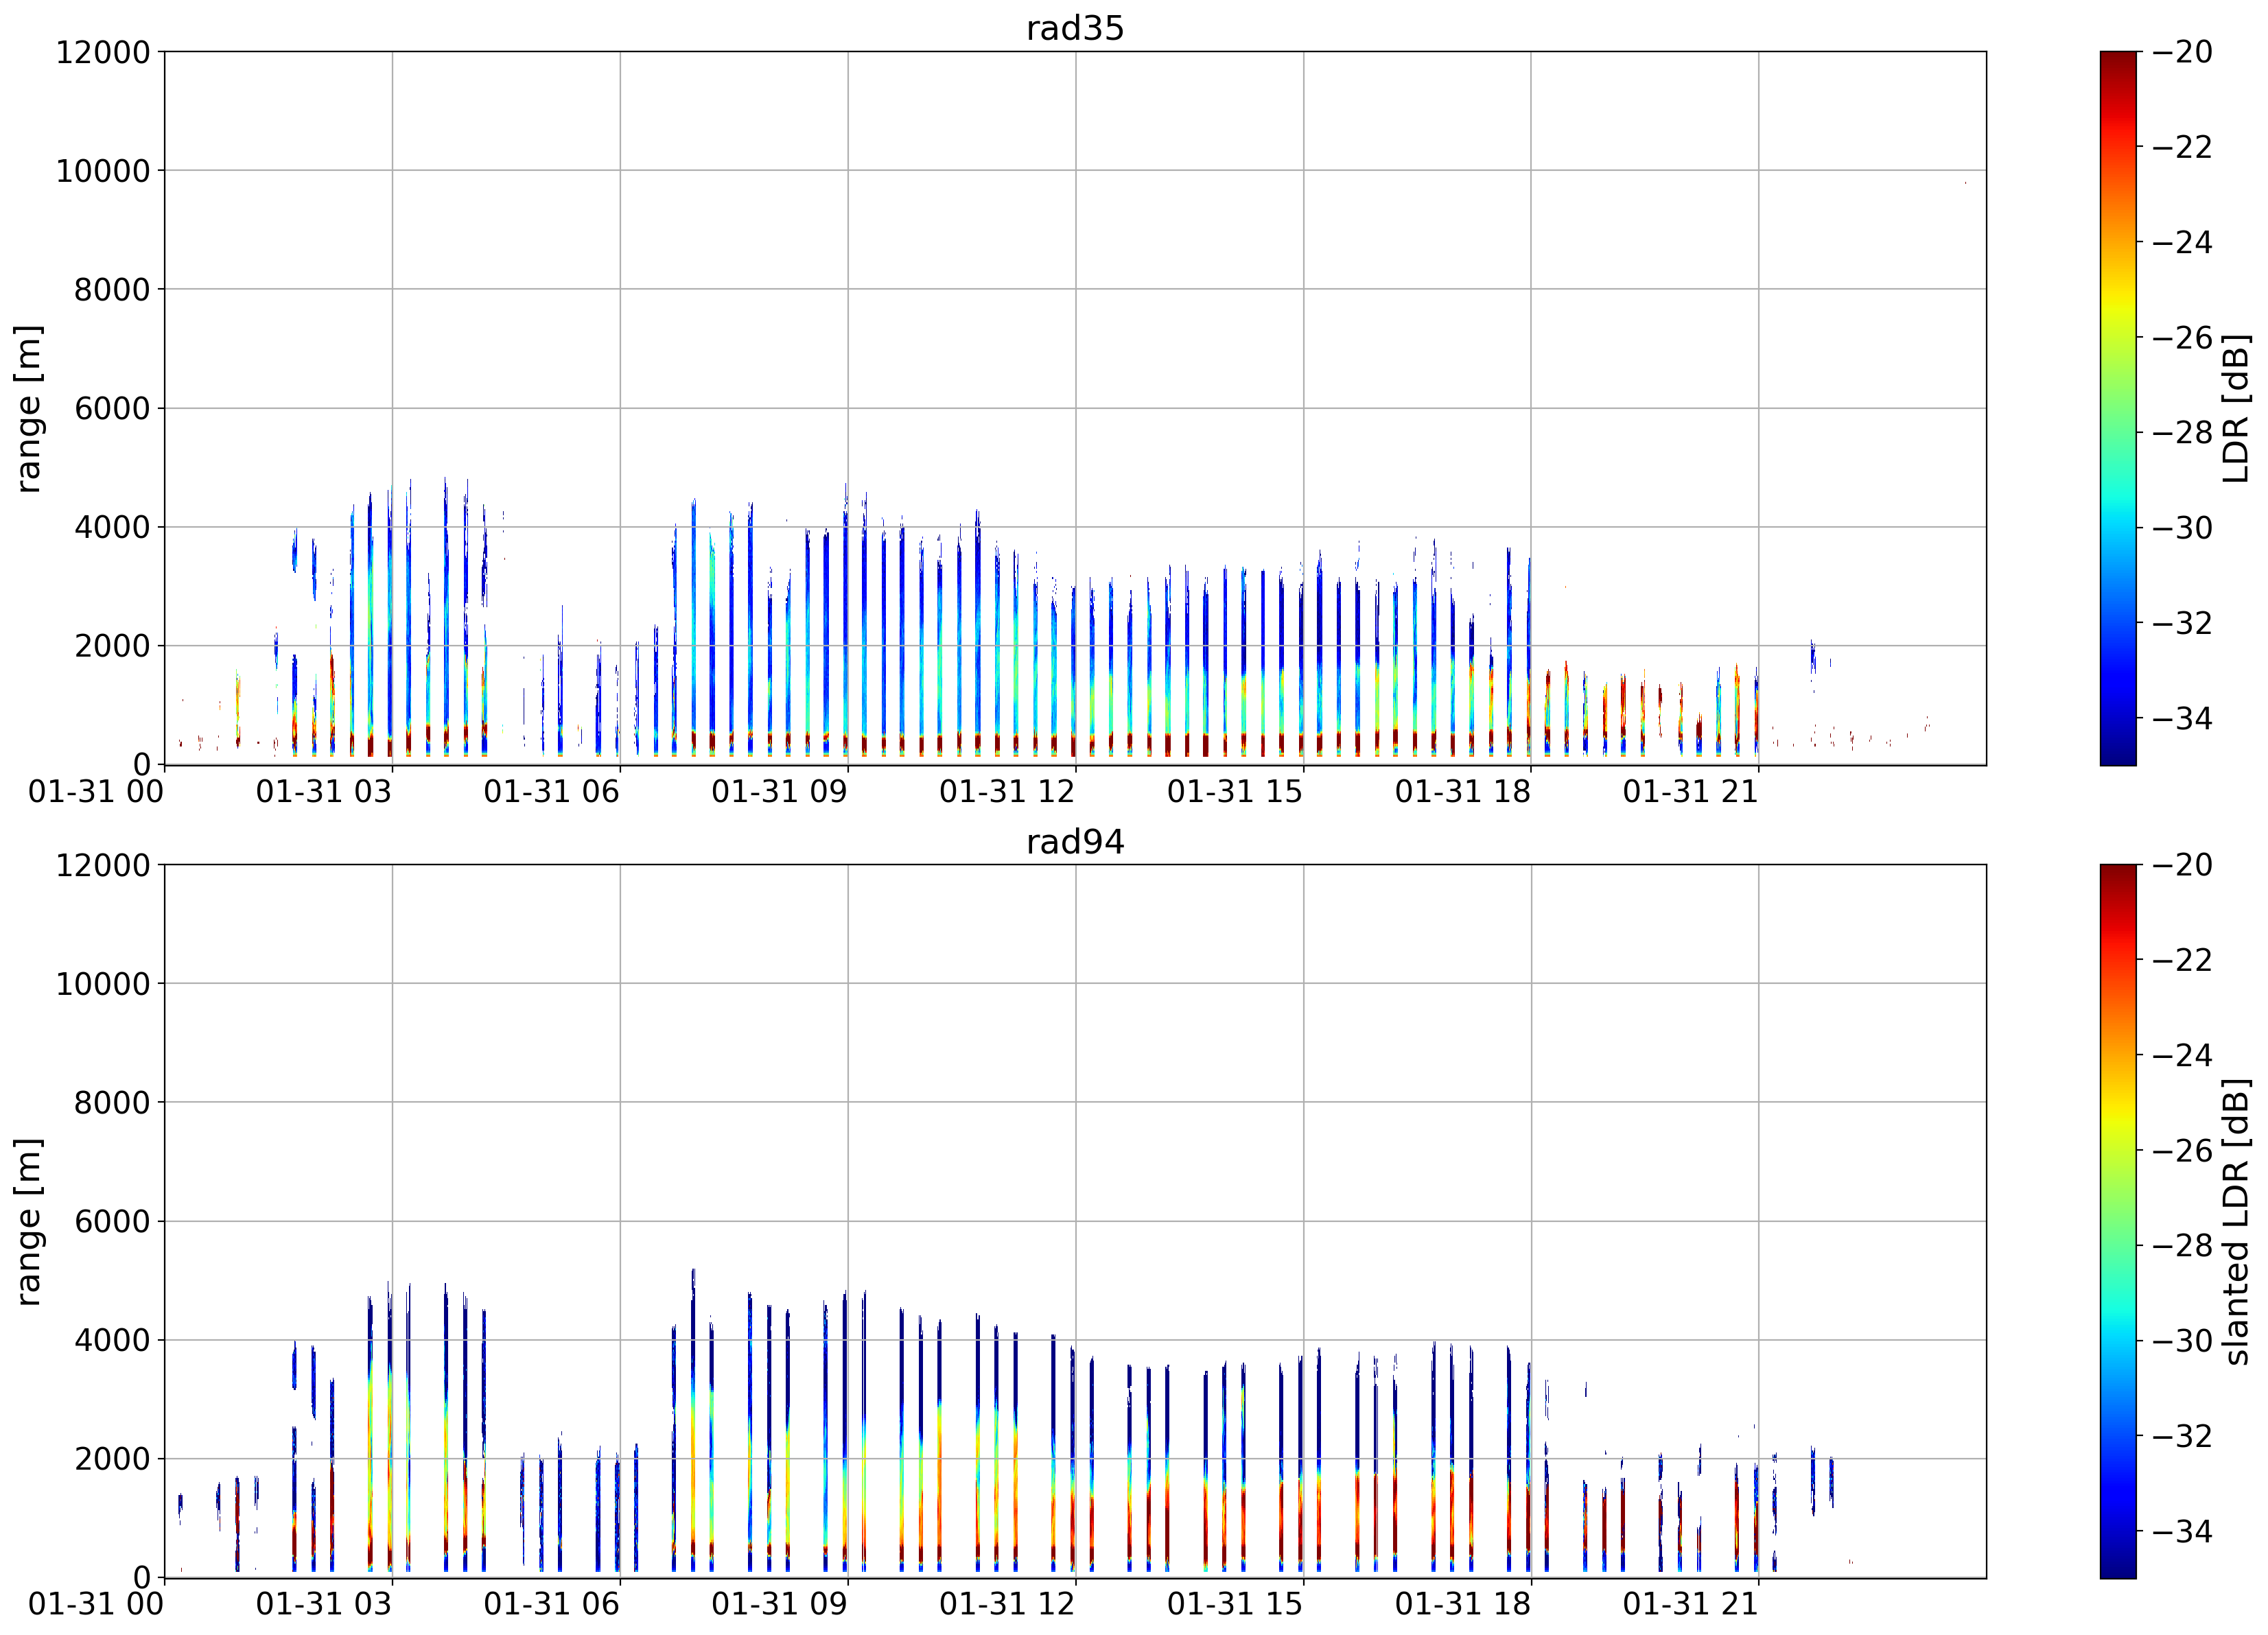2268x1635 pixels.
Task: Pick "4000" tick on rad35 range axis
Action: (112, 527)
